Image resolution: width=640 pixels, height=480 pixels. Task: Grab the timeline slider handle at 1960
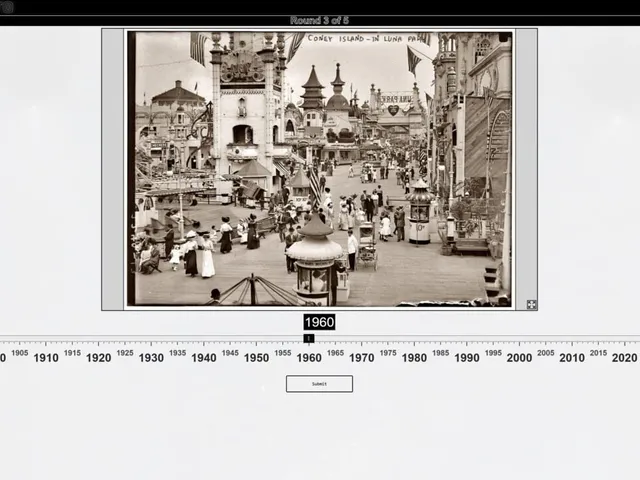pyautogui.click(x=309, y=338)
